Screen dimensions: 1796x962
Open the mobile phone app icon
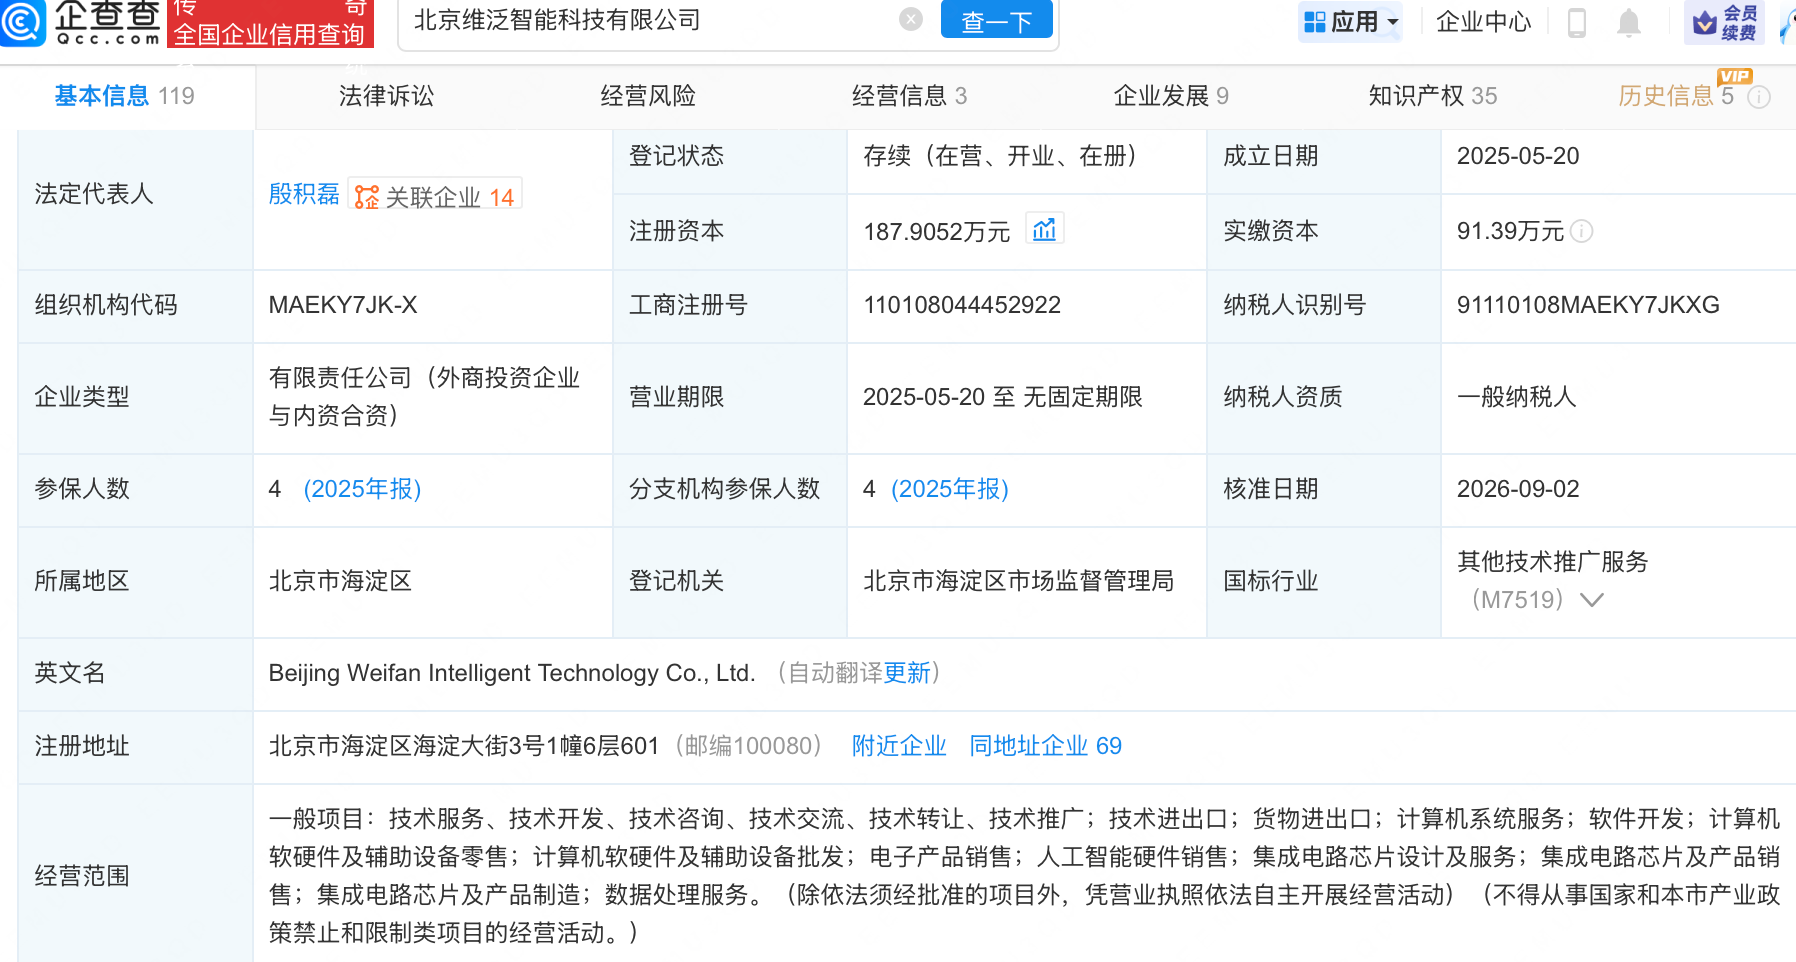(x=1576, y=22)
